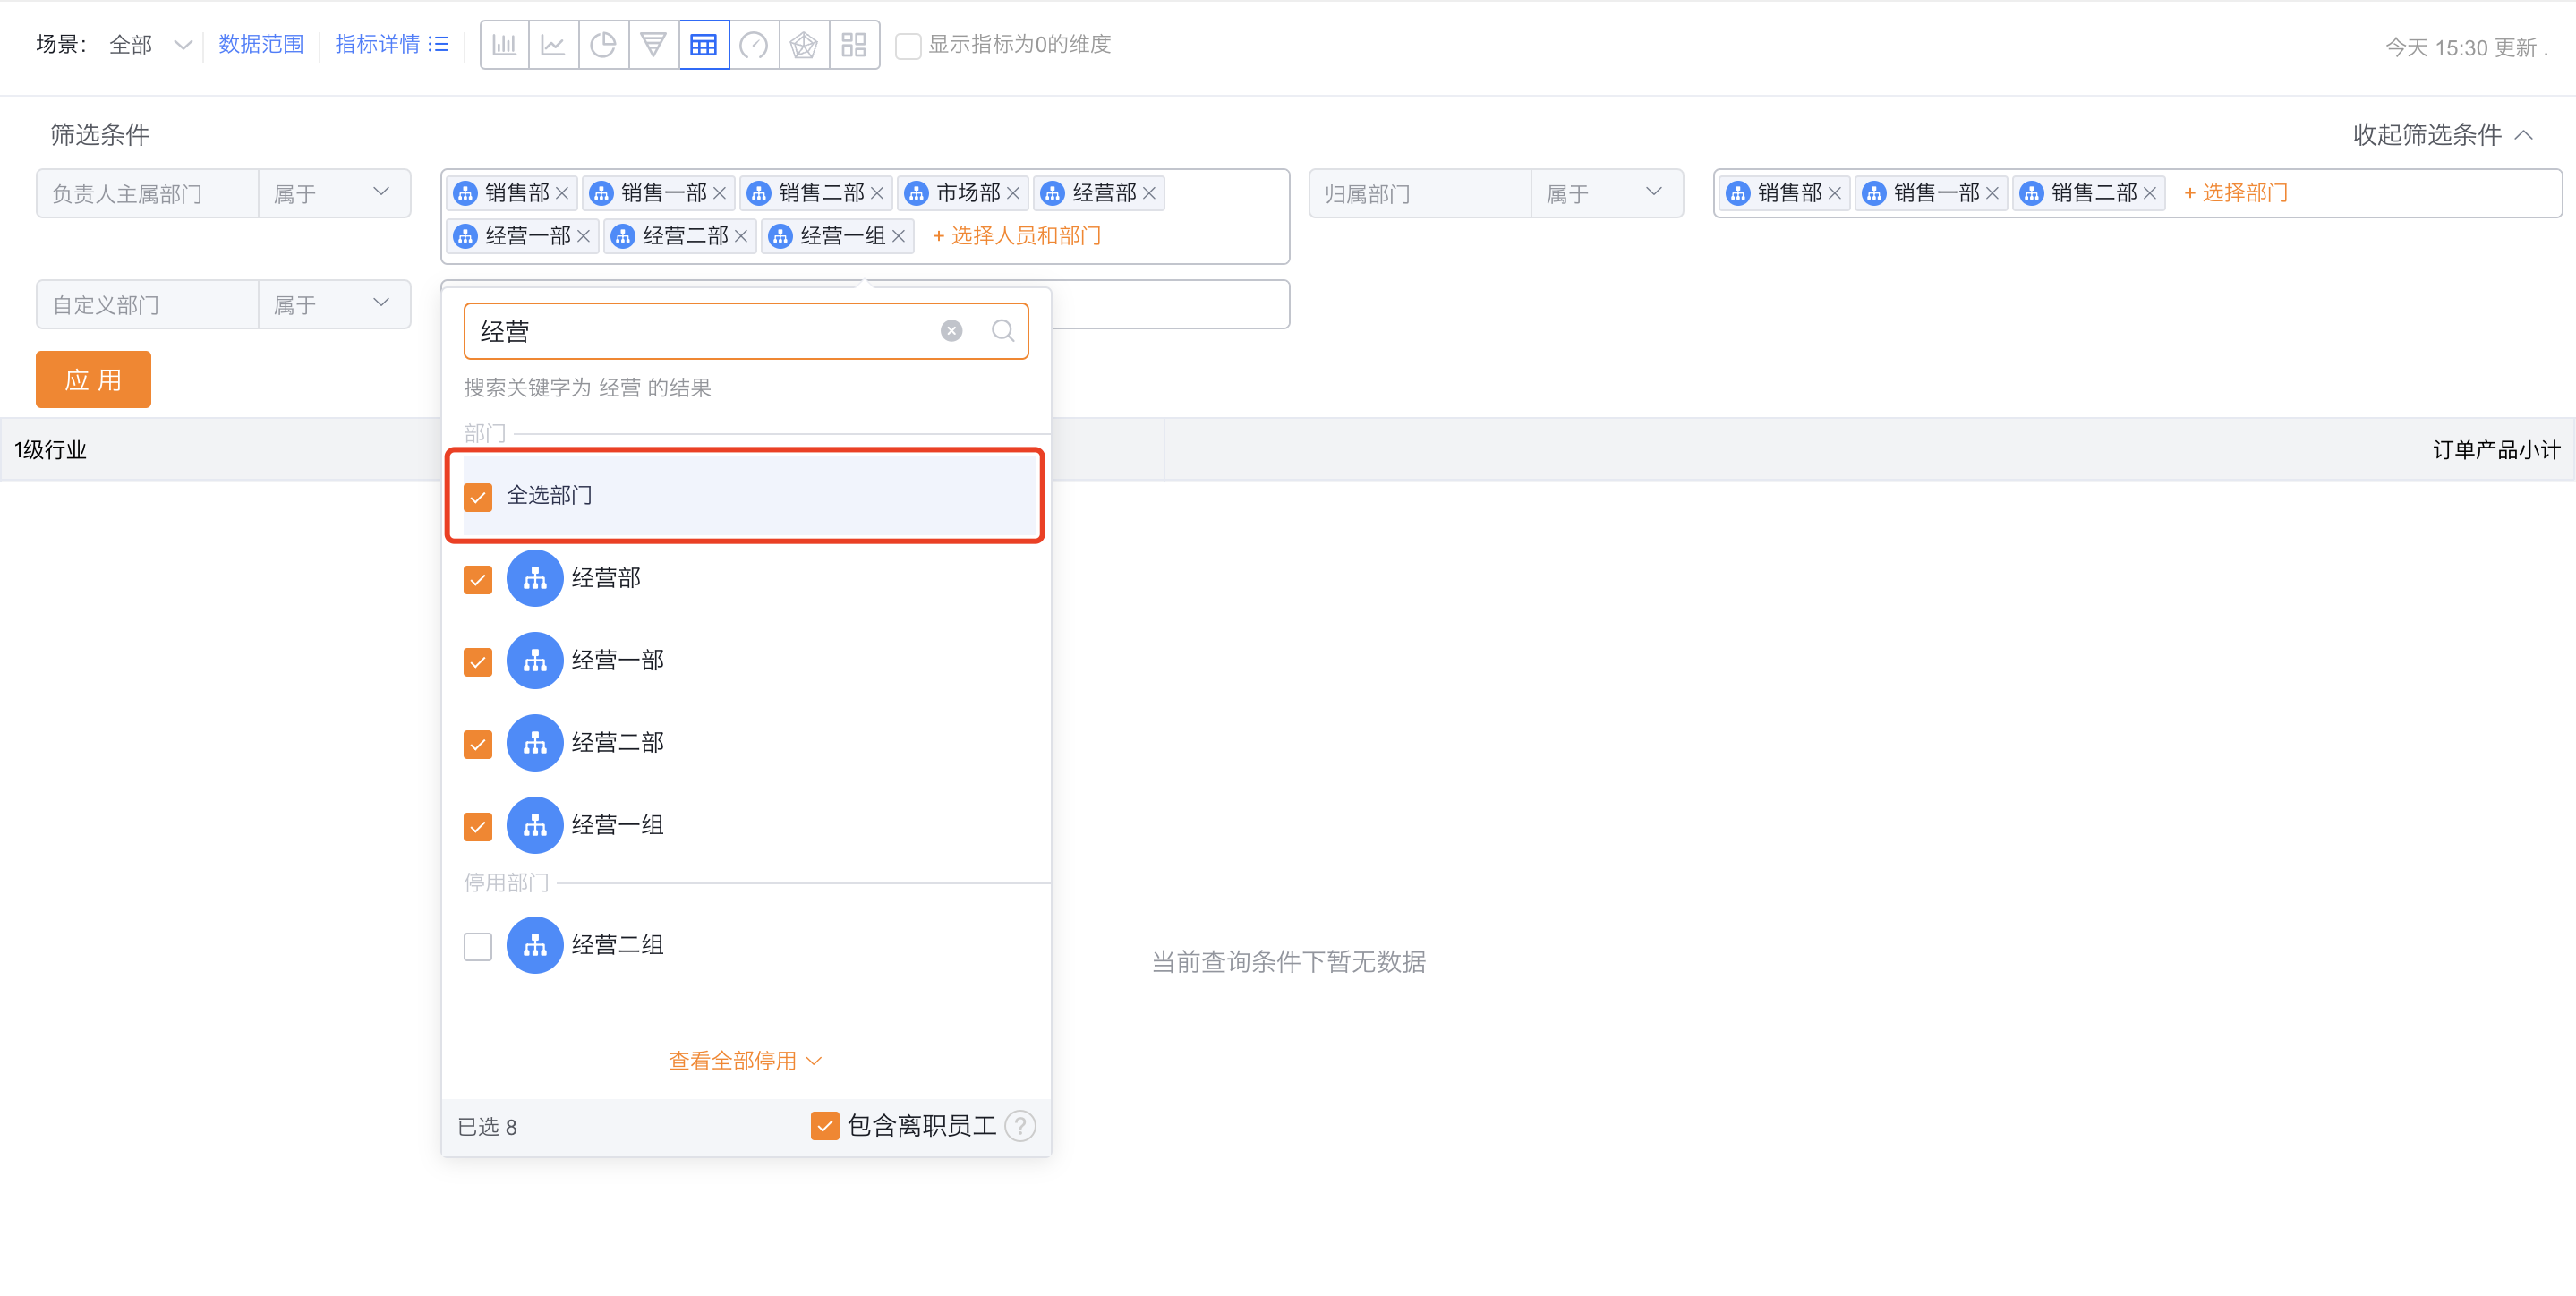Switch to the bar chart view
The image size is (2576, 1296).
pyautogui.click(x=504, y=44)
